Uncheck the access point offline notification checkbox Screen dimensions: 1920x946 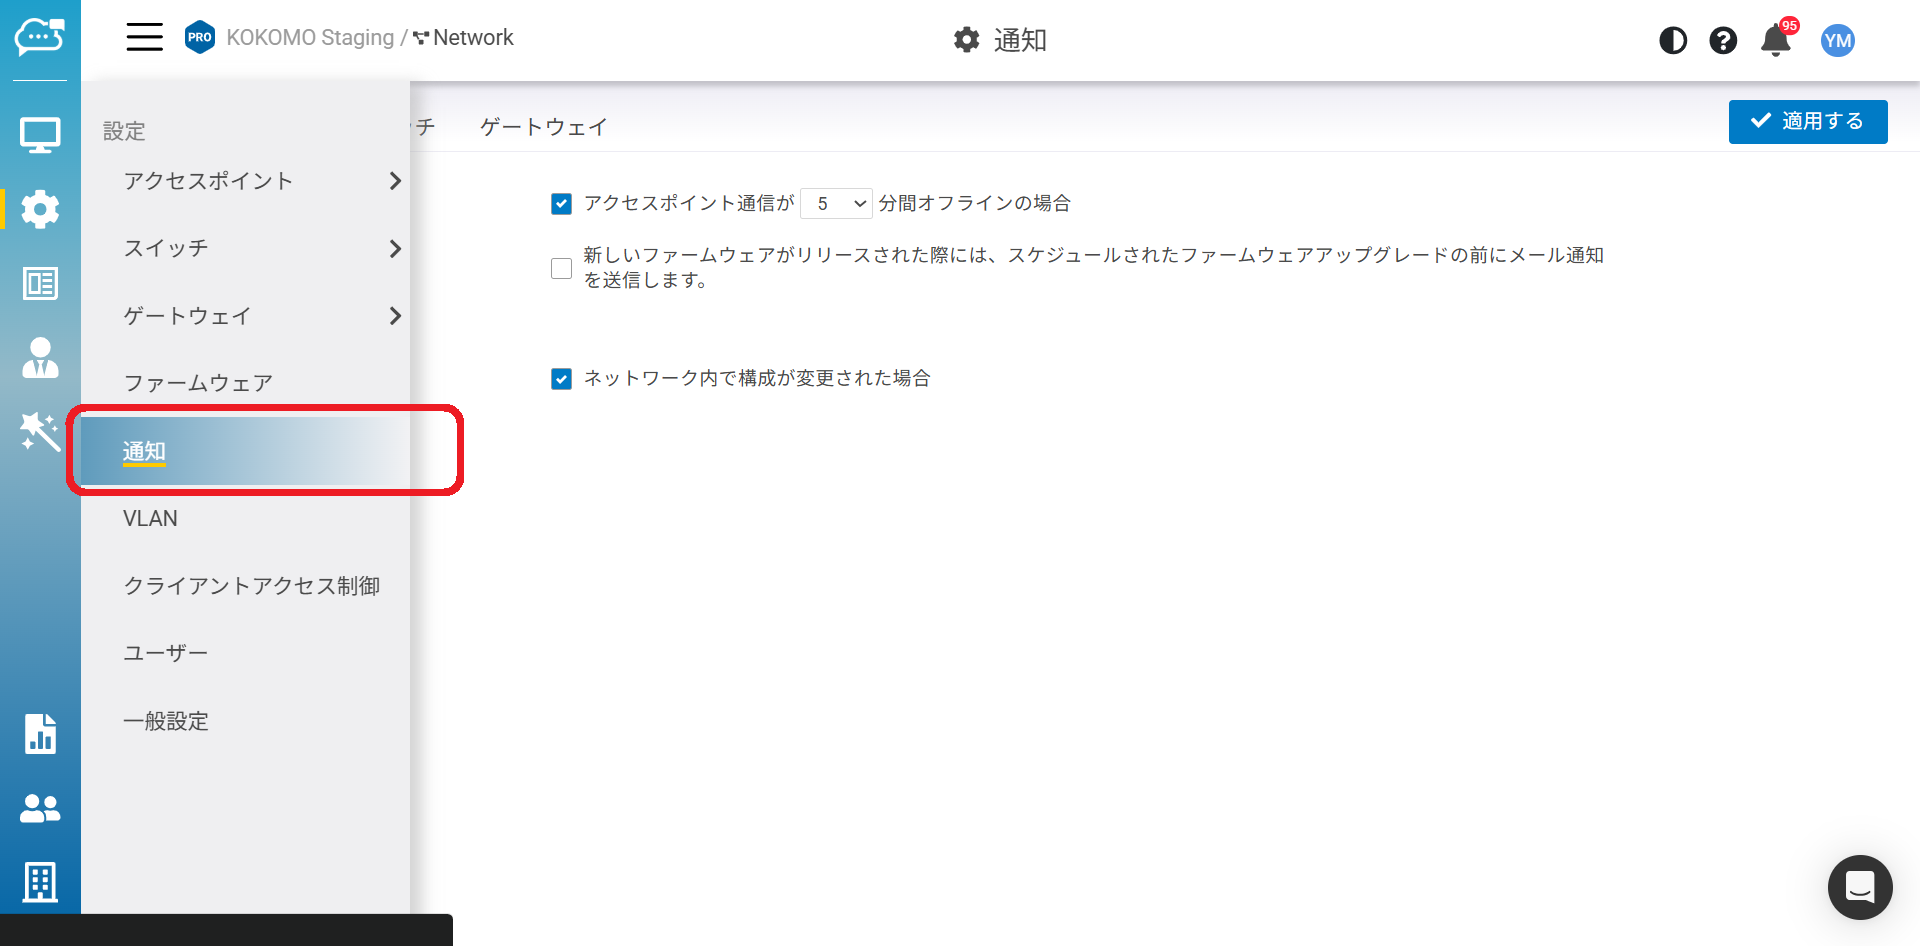[562, 204]
